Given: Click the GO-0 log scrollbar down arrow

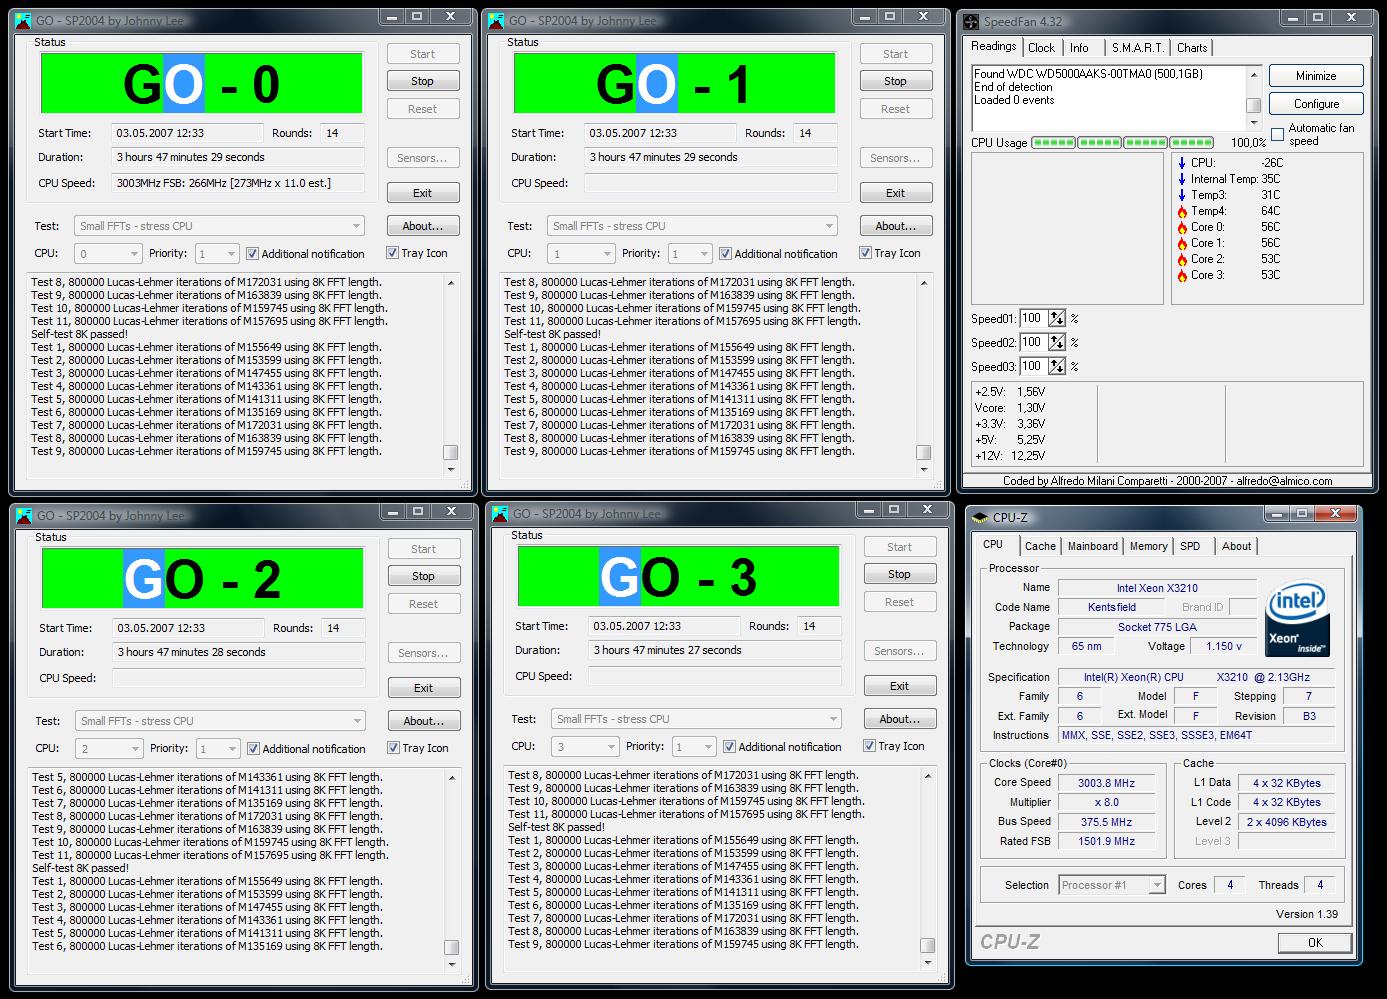Looking at the screenshot, I should (451, 469).
